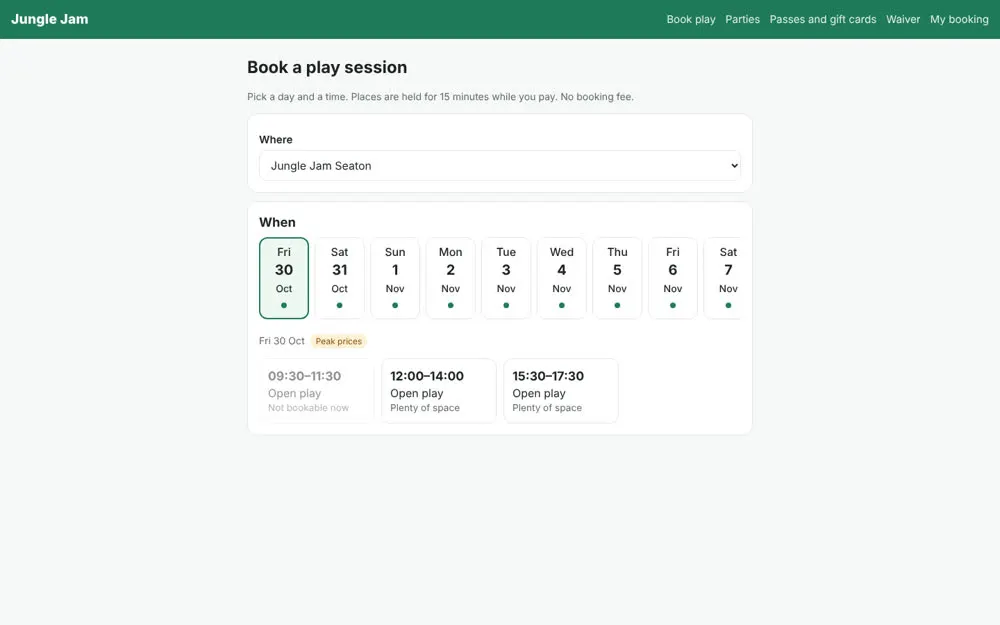The height and width of the screenshot is (625, 1000).
Task: Choose Wed 4 Nov date
Action: pos(561,278)
